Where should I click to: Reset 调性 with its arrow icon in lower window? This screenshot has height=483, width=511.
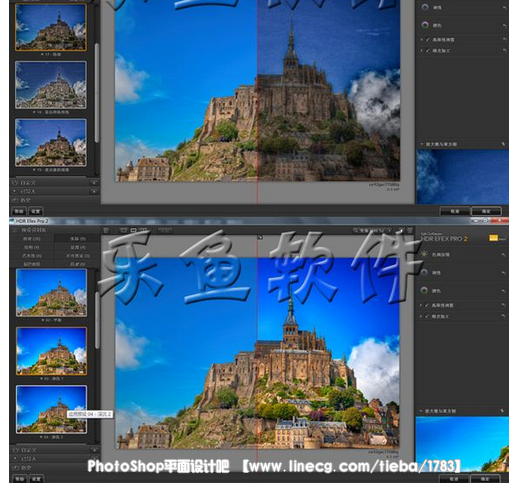[x=503, y=273]
